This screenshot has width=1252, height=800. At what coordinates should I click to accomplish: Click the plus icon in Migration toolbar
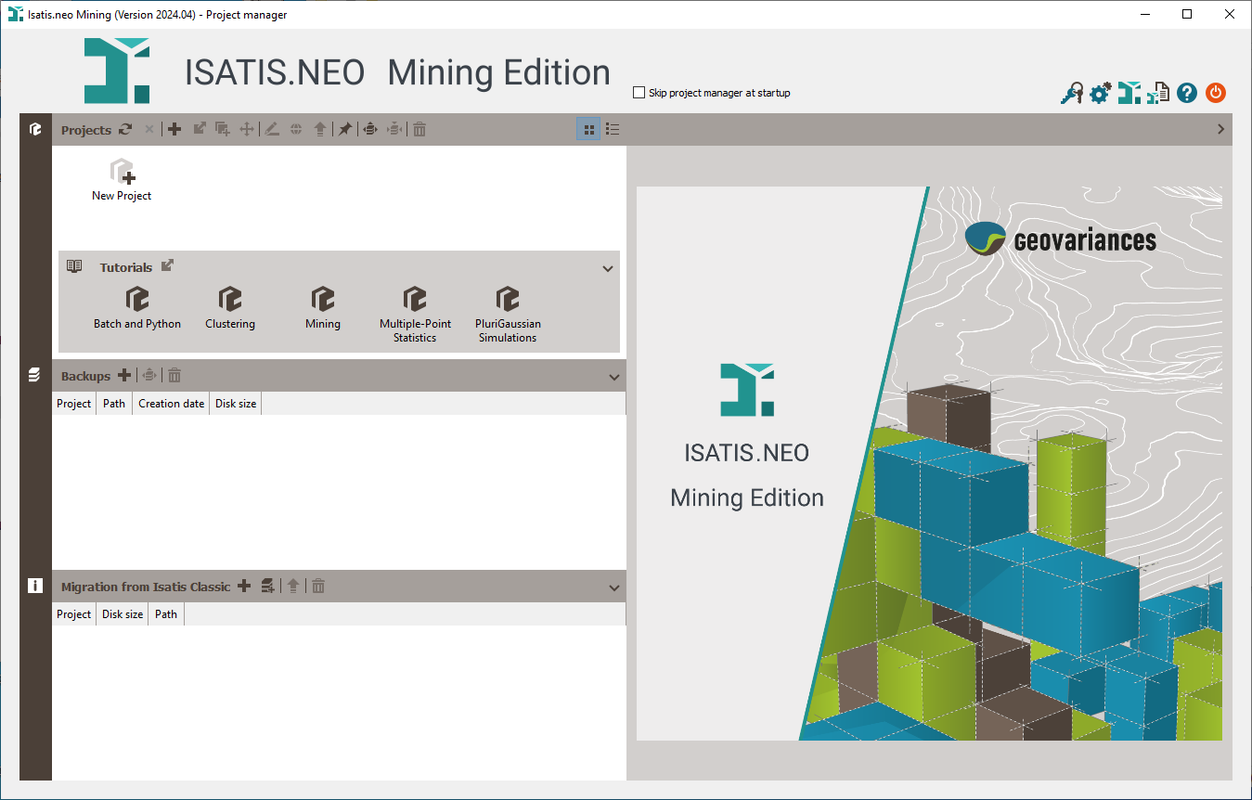click(244, 586)
